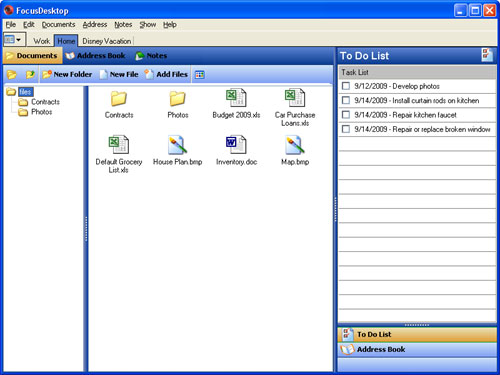Screen dimensions: 500x375
Task: Select the Address Book section tab
Action: click(x=95, y=56)
